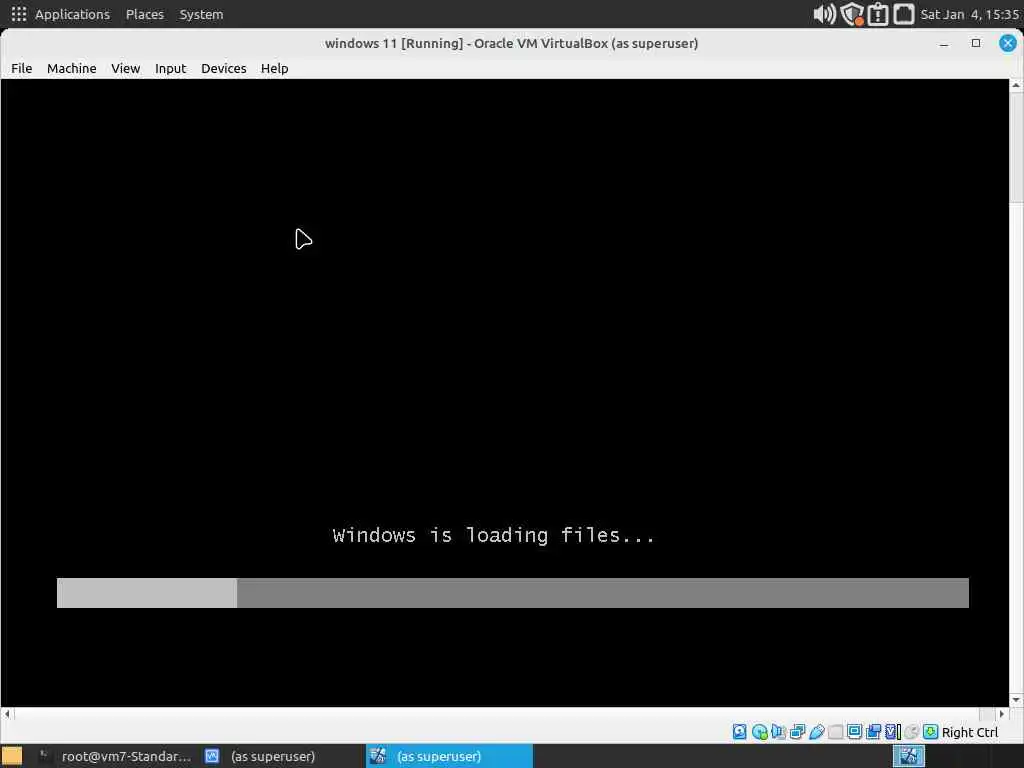Click the Right Ctrl host key label
Viewport: 1024px width, 768px height.
[970, 733]
